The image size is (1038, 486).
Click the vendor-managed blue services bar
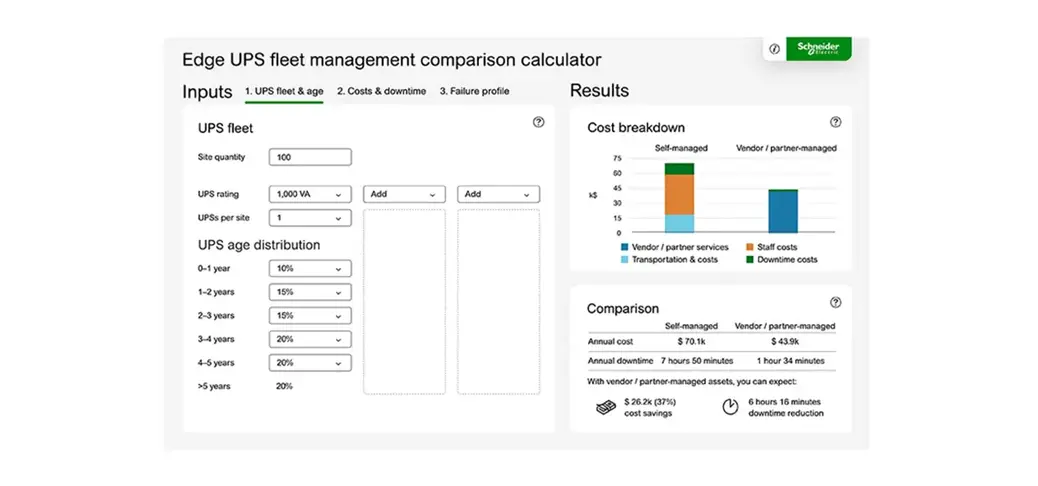tap(783, 212)
